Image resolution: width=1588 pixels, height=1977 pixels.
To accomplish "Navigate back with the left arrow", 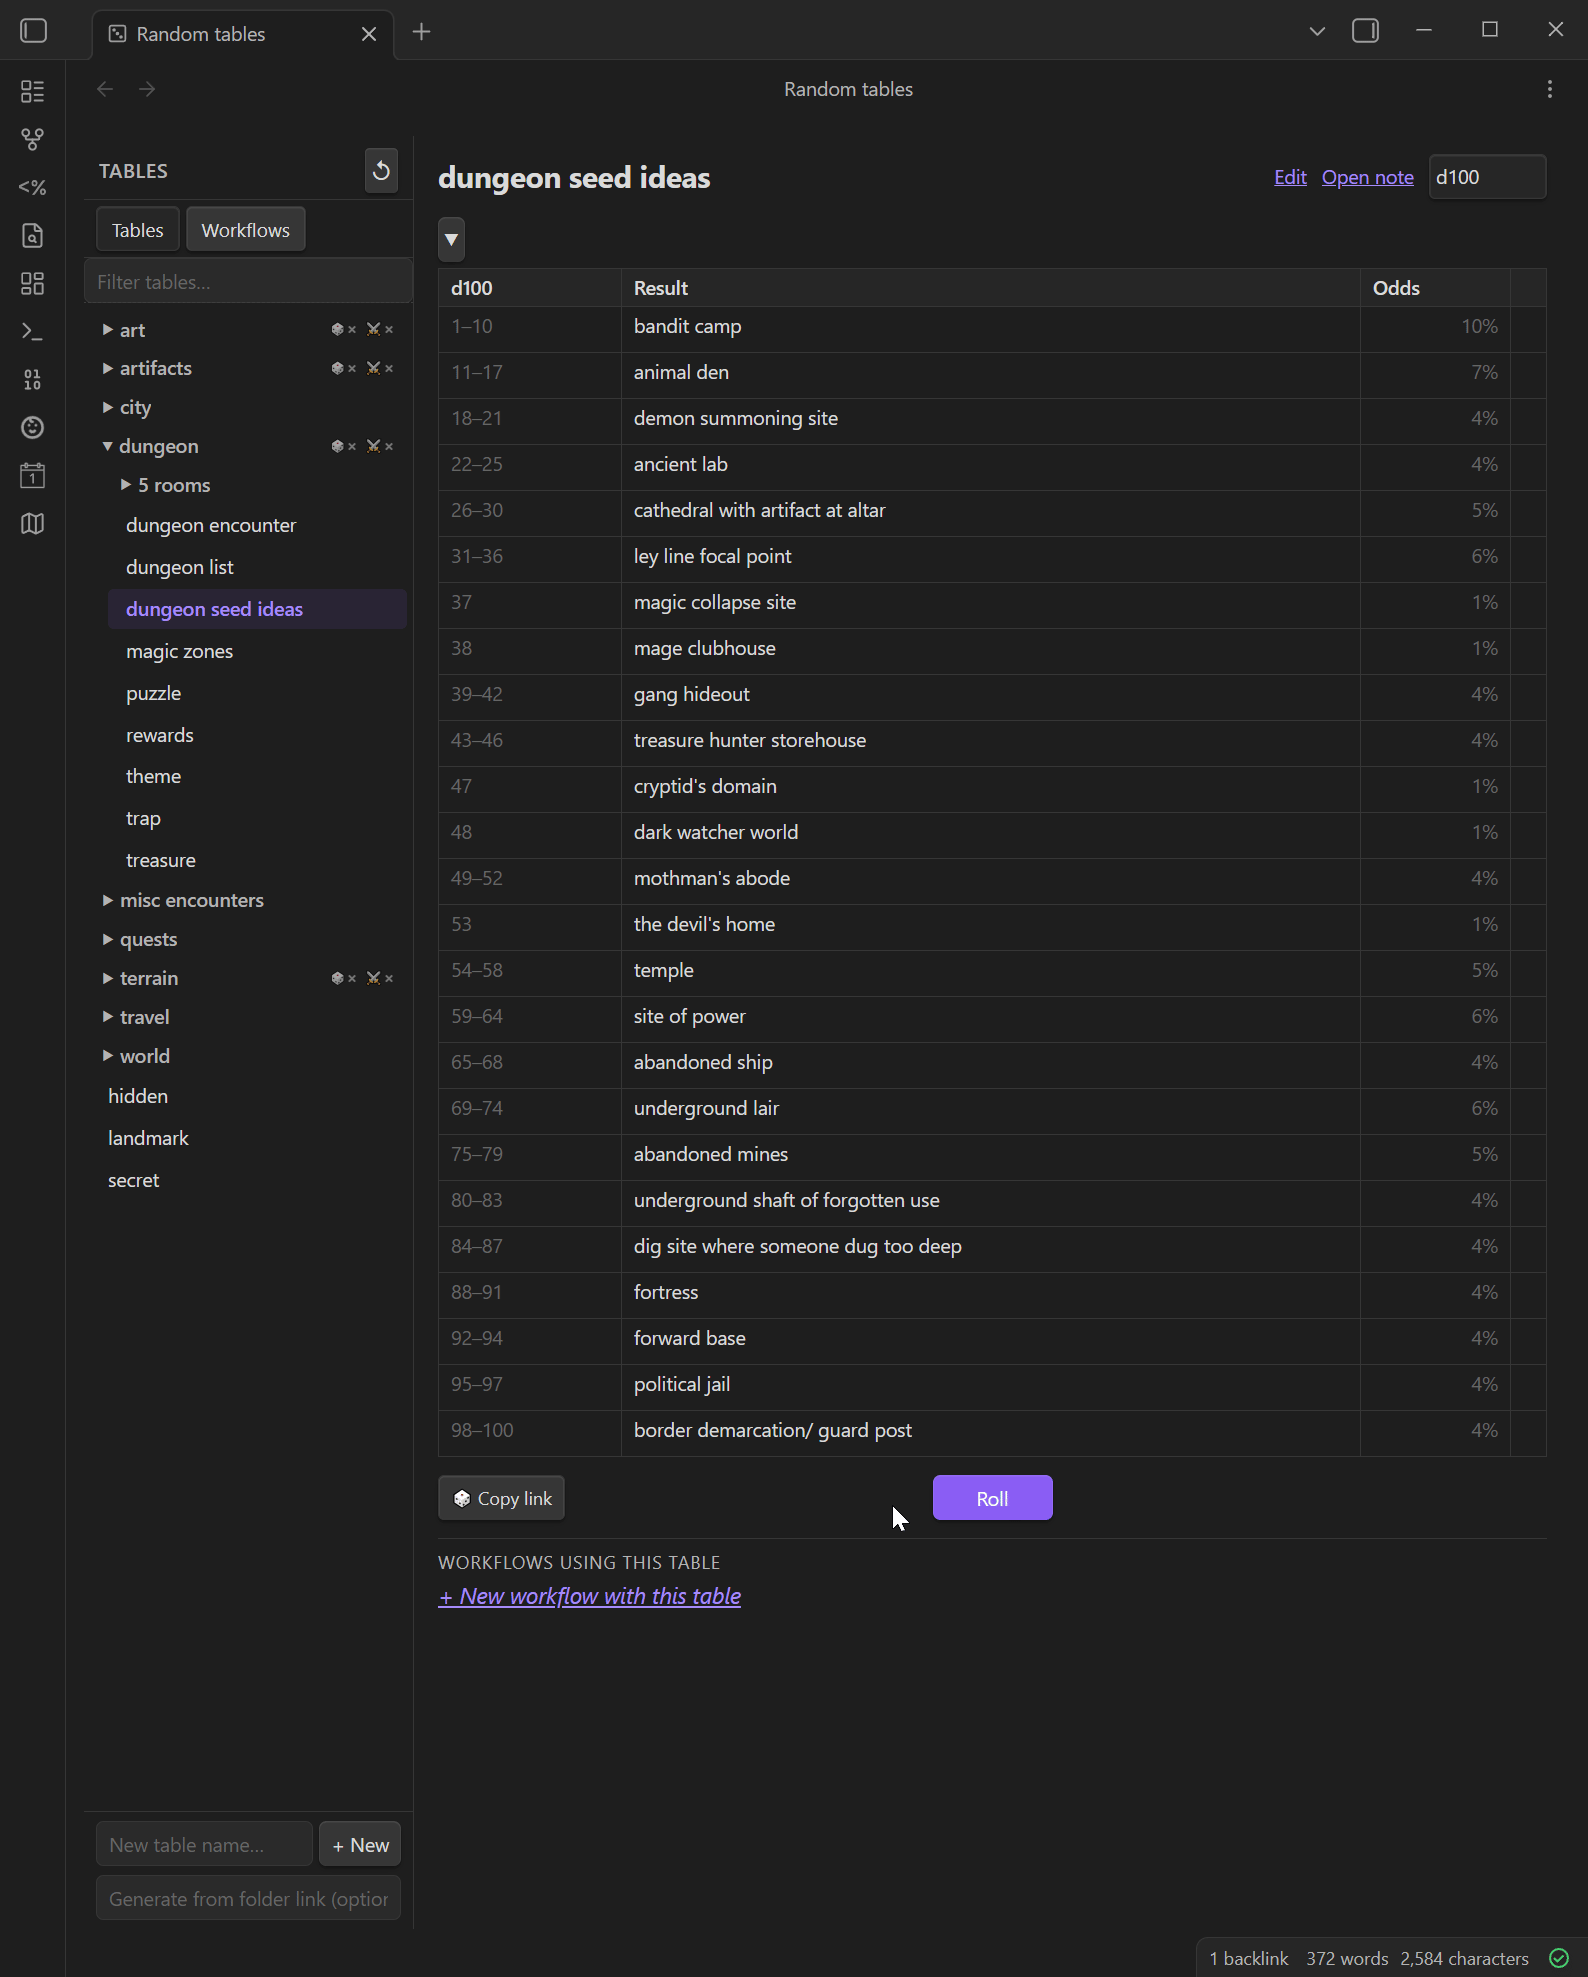I will tap(105, 89).
